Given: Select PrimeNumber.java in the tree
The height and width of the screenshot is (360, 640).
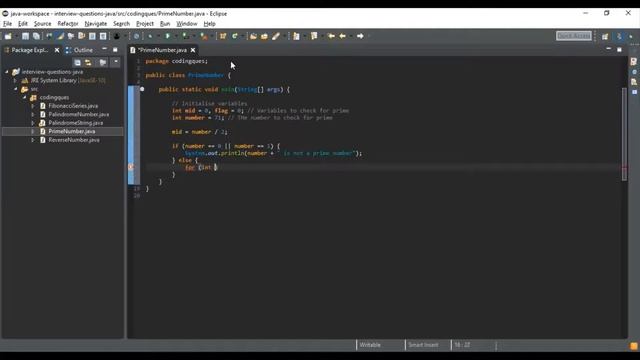Looking at the screenshot, I should [72, 131].
